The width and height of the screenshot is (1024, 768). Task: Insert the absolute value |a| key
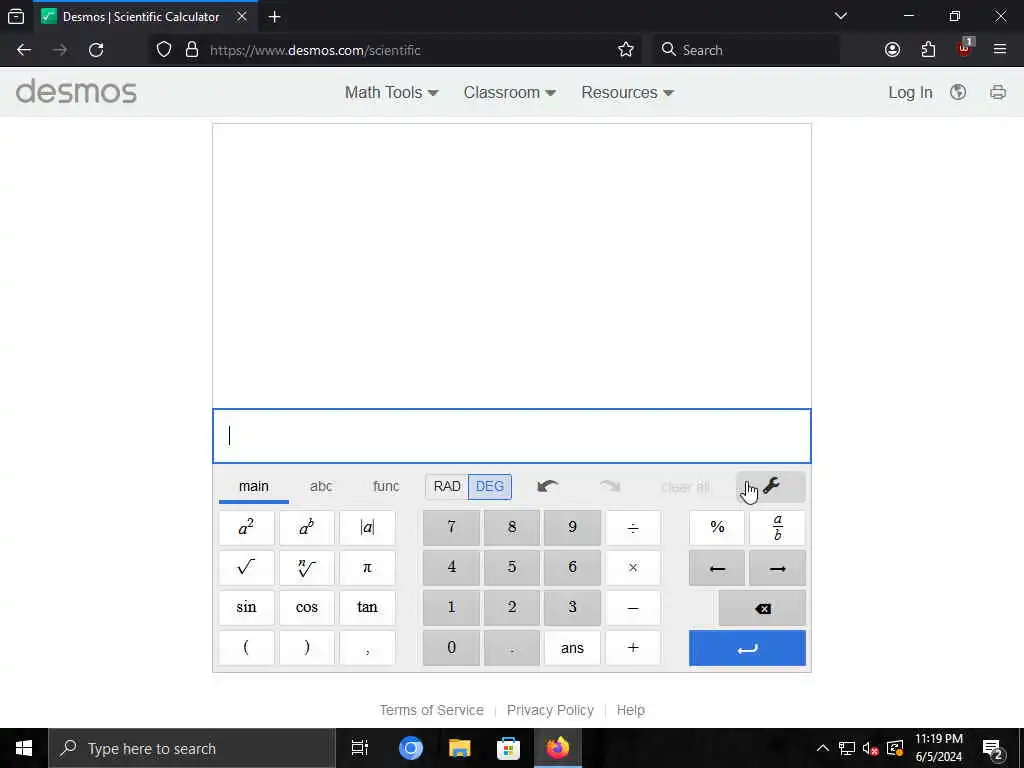[x=367, y=527]
